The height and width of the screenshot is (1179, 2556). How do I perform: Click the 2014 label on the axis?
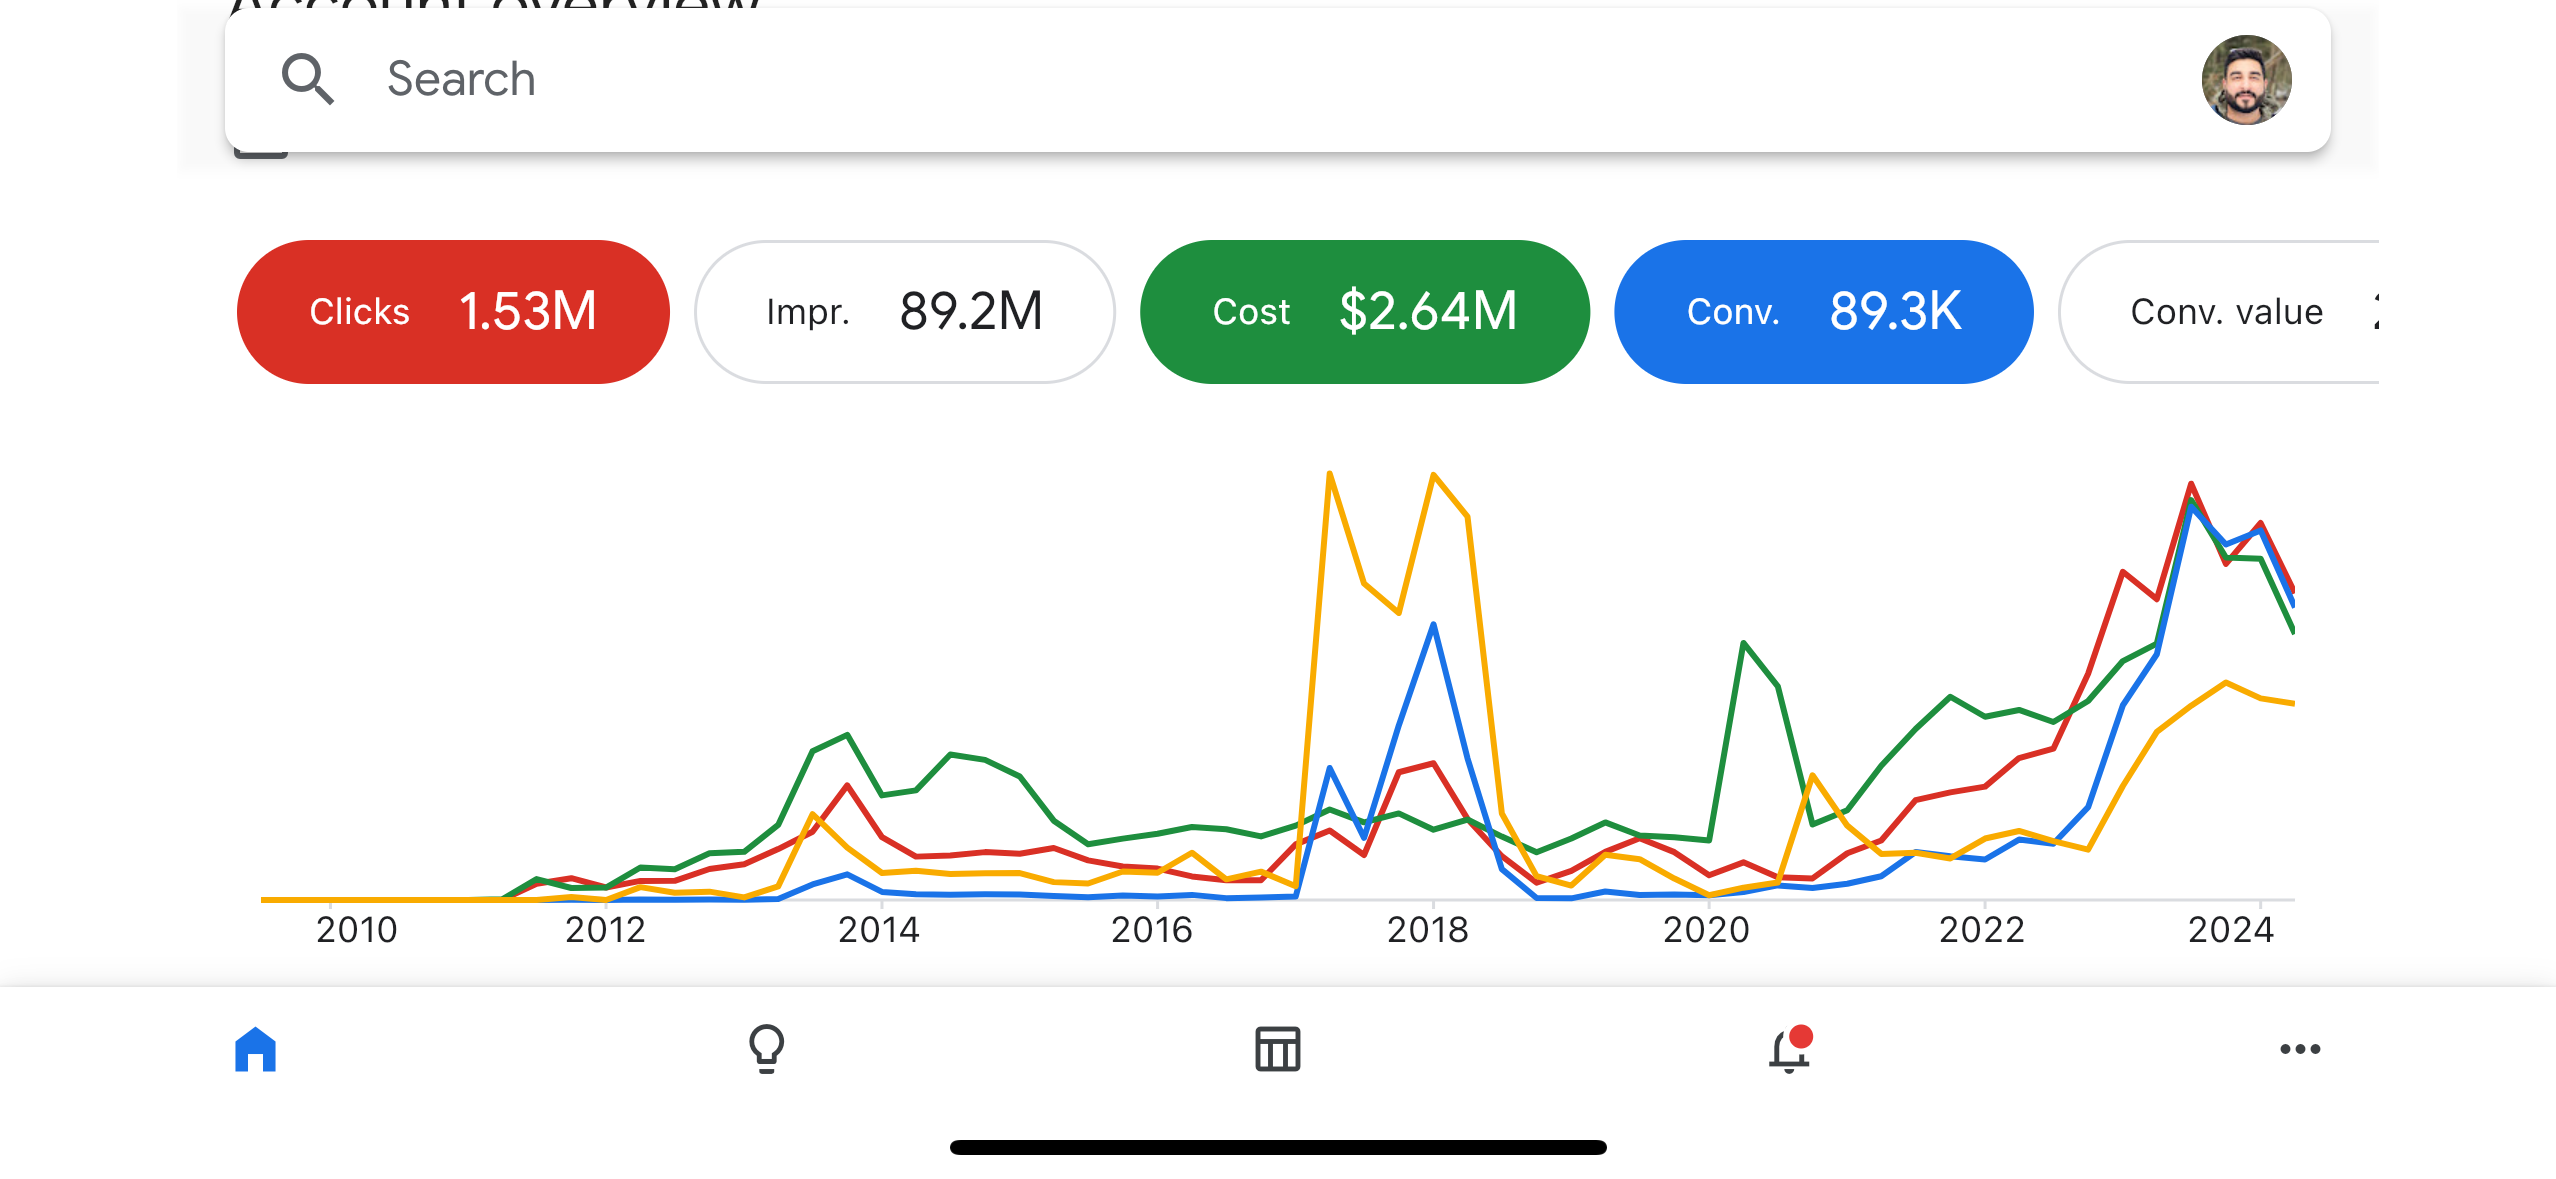[878, 930]
